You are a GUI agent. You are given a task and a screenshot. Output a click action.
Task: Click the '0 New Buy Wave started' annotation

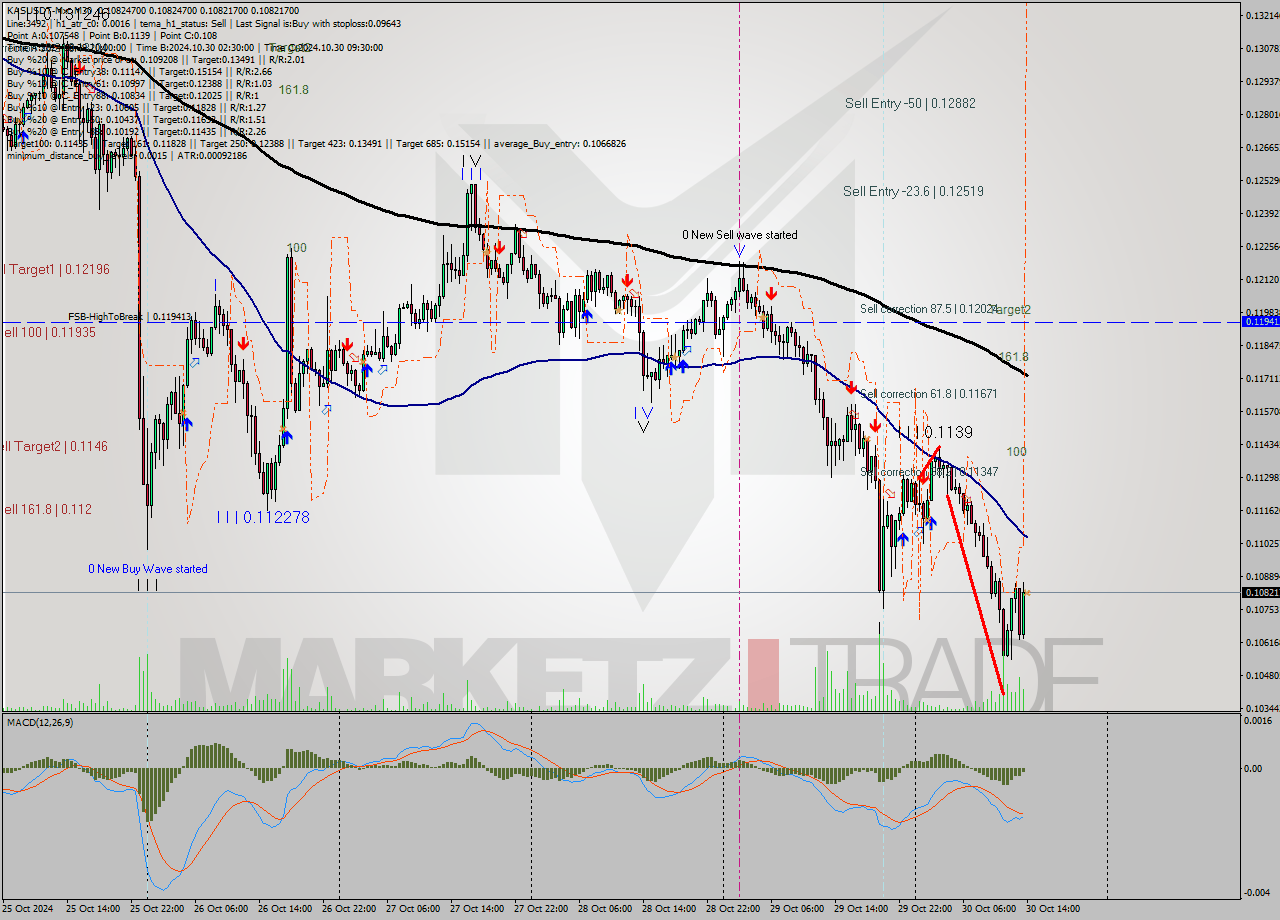click(x=148, y=569)
